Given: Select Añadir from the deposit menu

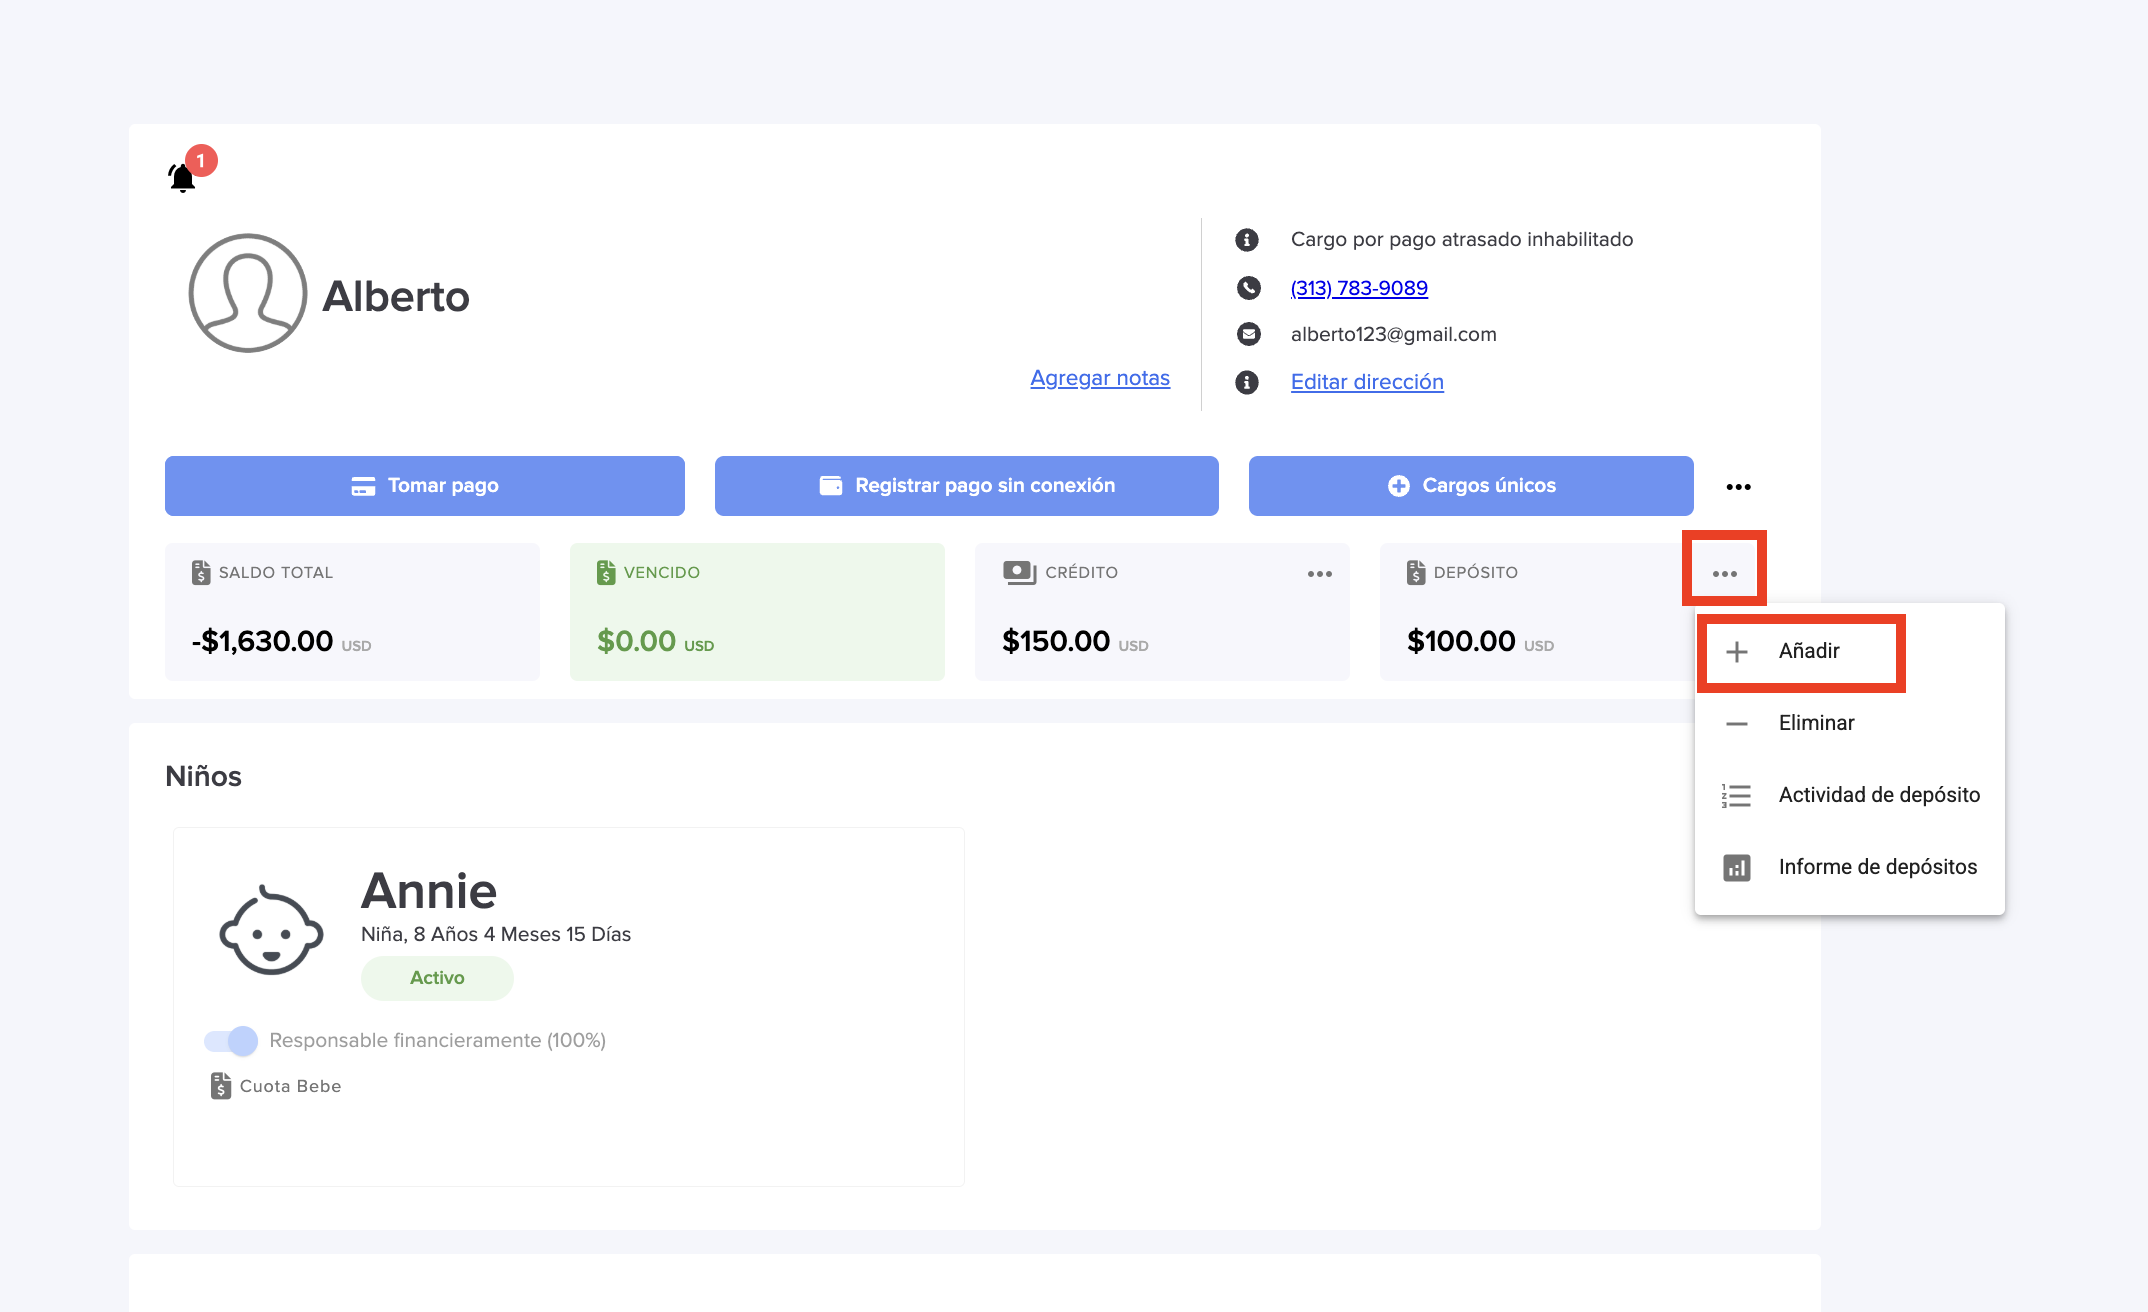Looking at the screenshot, I should pyautogui.click(x=1807, y=651).
